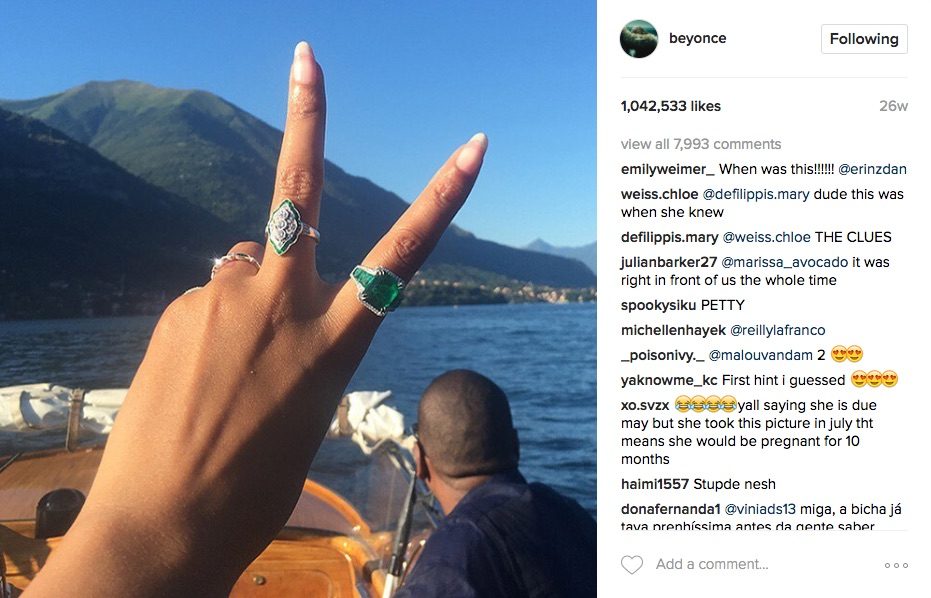
Task: Open julianbarker27 commenter profile
Action: tap(669, 262)
